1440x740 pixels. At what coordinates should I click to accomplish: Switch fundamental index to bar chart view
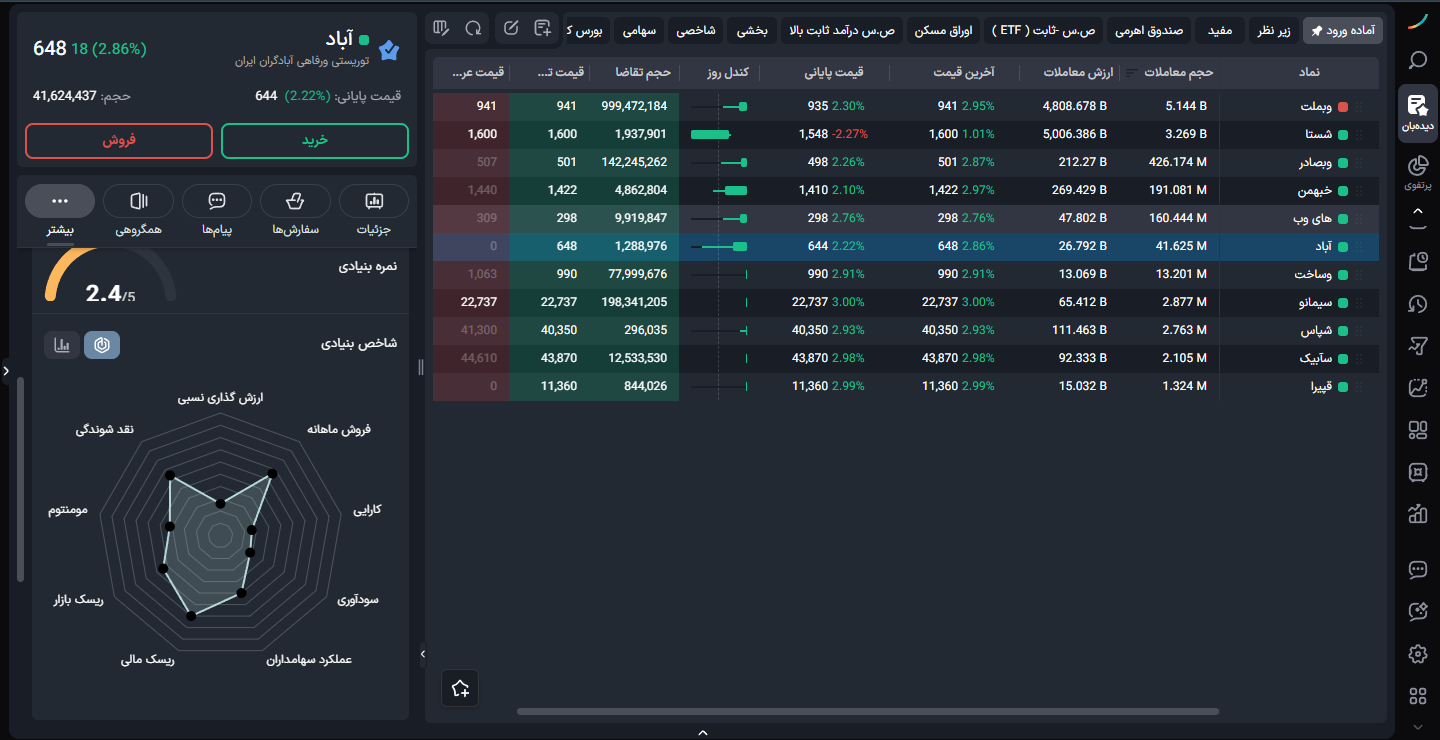[62, 345]
